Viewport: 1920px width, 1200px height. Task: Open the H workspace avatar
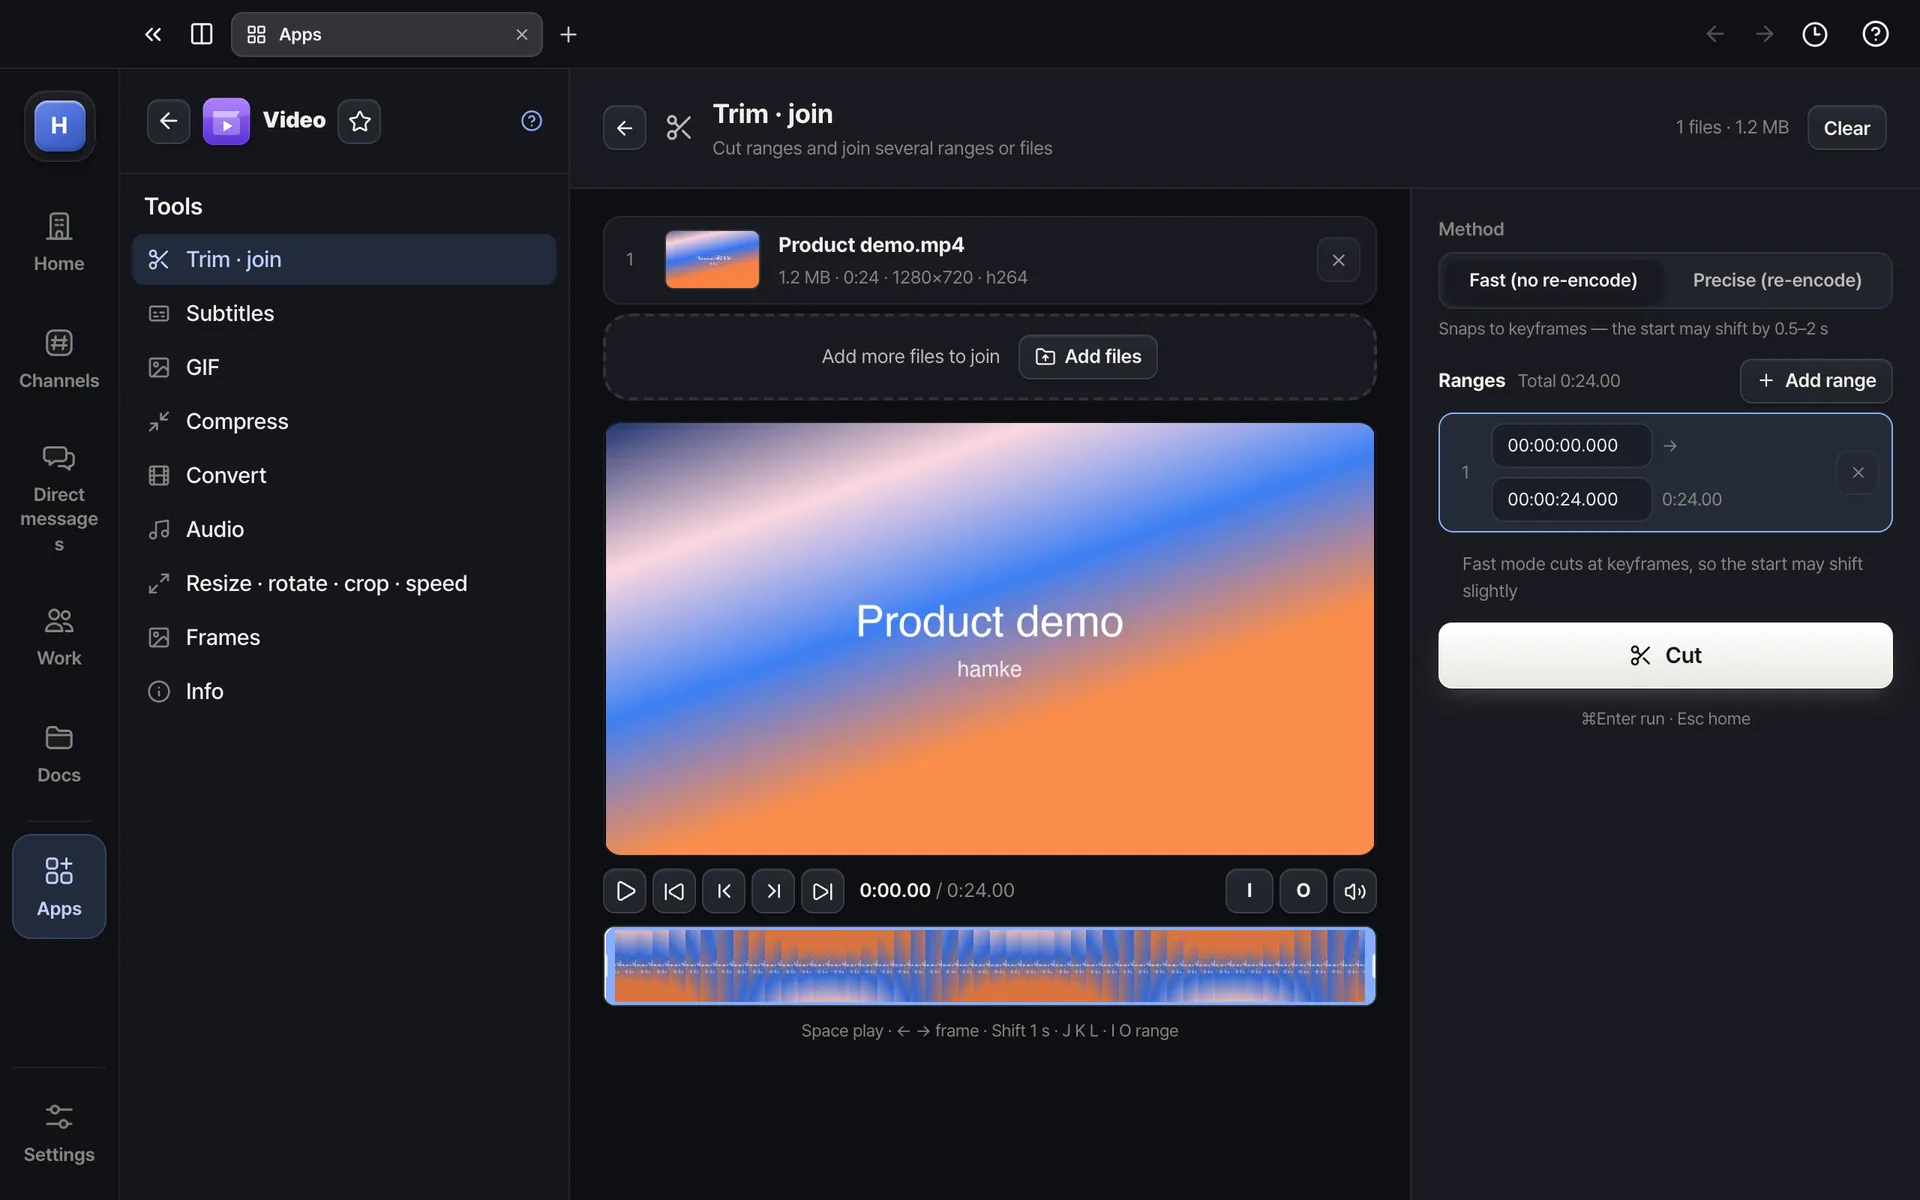click(x=59, y=125)
